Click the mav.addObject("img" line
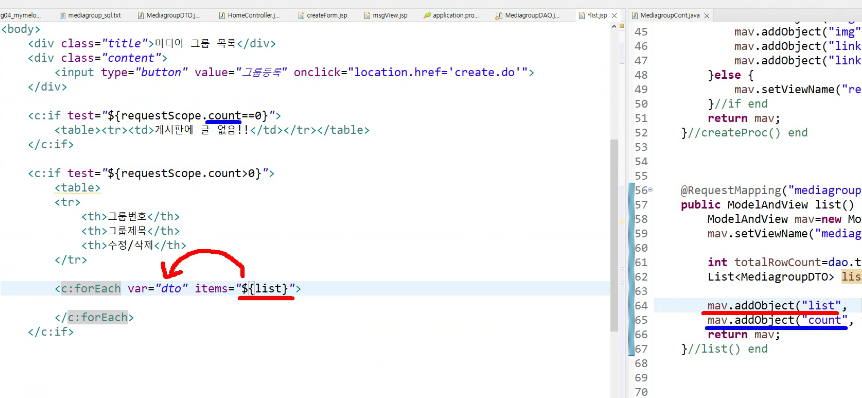862x398 pixels. tap(798, 32)
